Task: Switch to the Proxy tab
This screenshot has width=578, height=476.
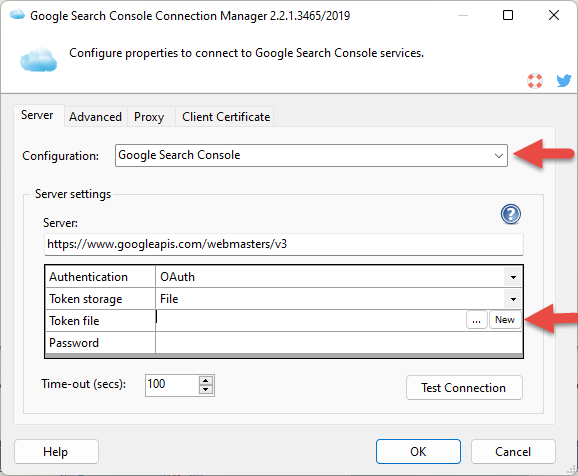Action: [x=149, y=117]
